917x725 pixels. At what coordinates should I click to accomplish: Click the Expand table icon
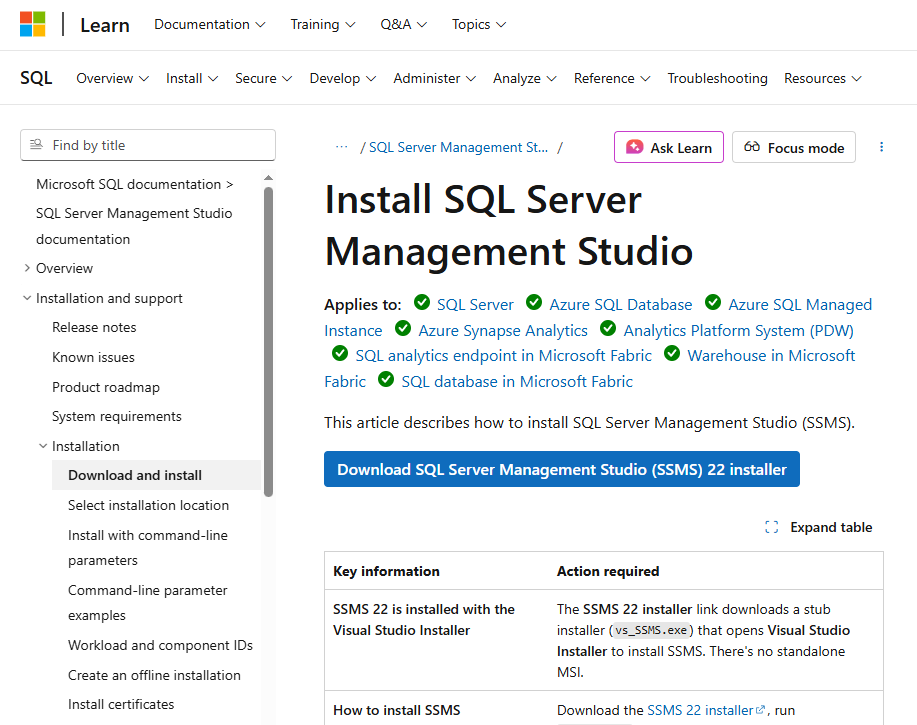point(771,527)
